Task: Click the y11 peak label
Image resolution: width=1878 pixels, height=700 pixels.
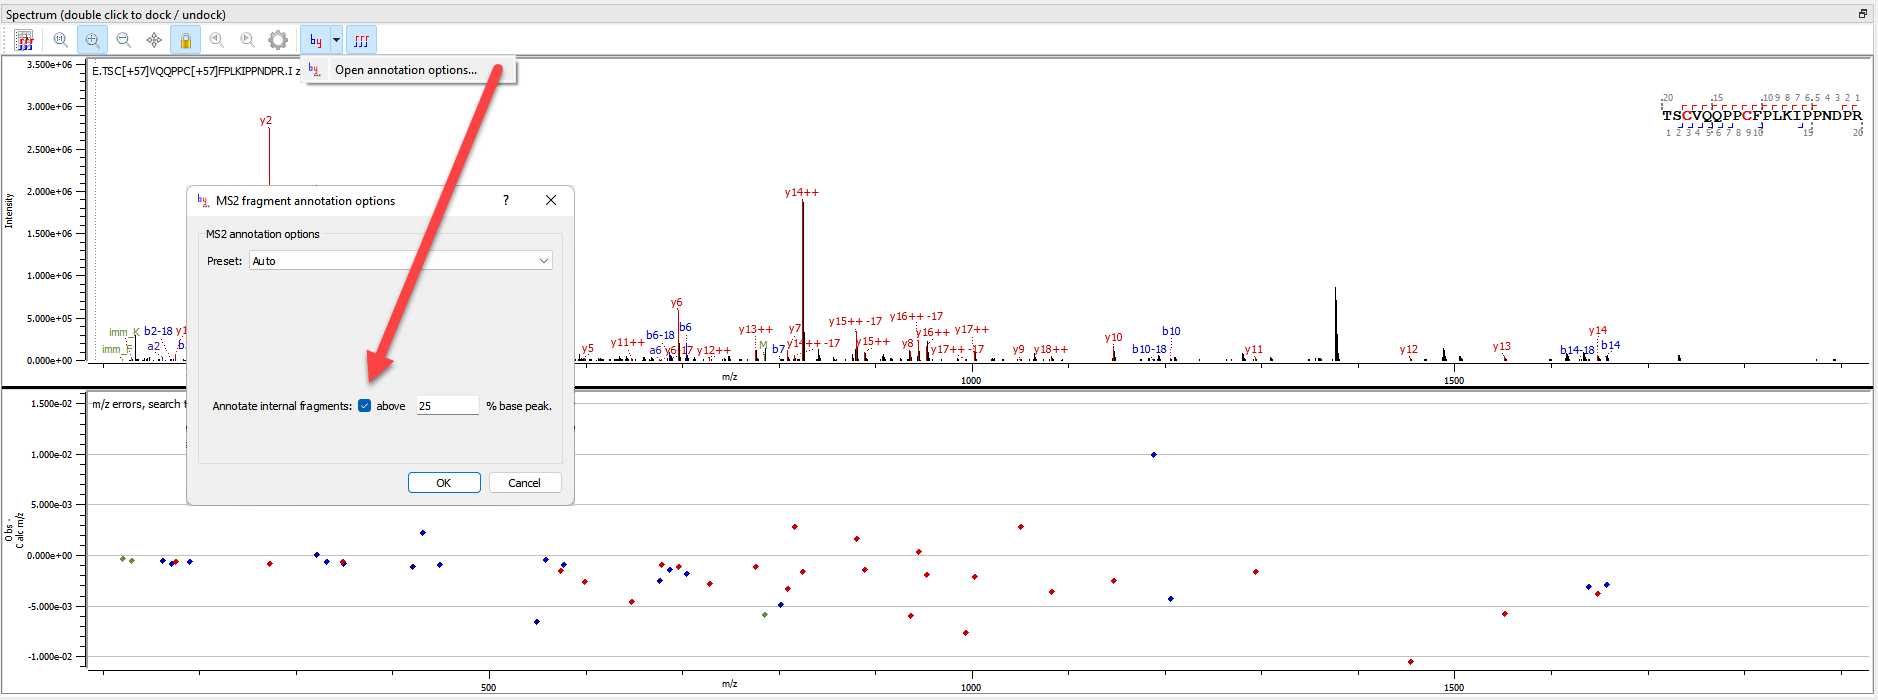Action: [1253, 349]
